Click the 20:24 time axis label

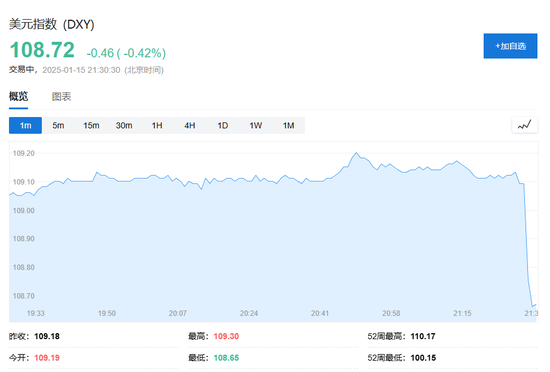[x=249, y=313]
